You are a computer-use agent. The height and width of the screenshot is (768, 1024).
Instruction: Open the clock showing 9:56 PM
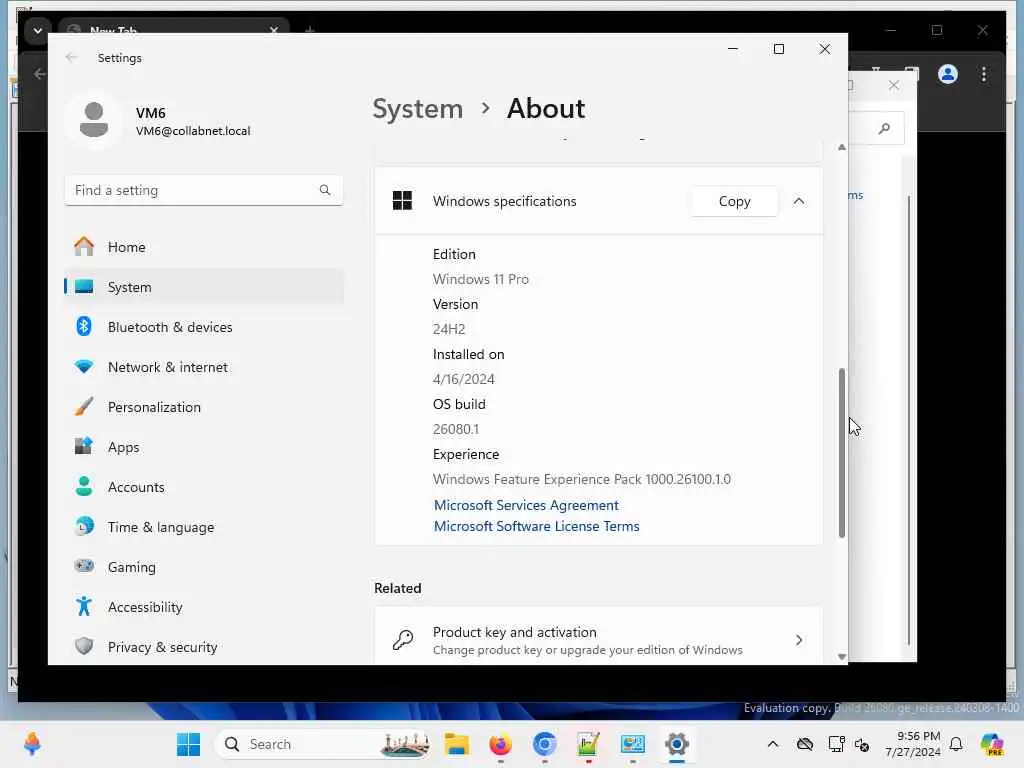coord(913,744)
